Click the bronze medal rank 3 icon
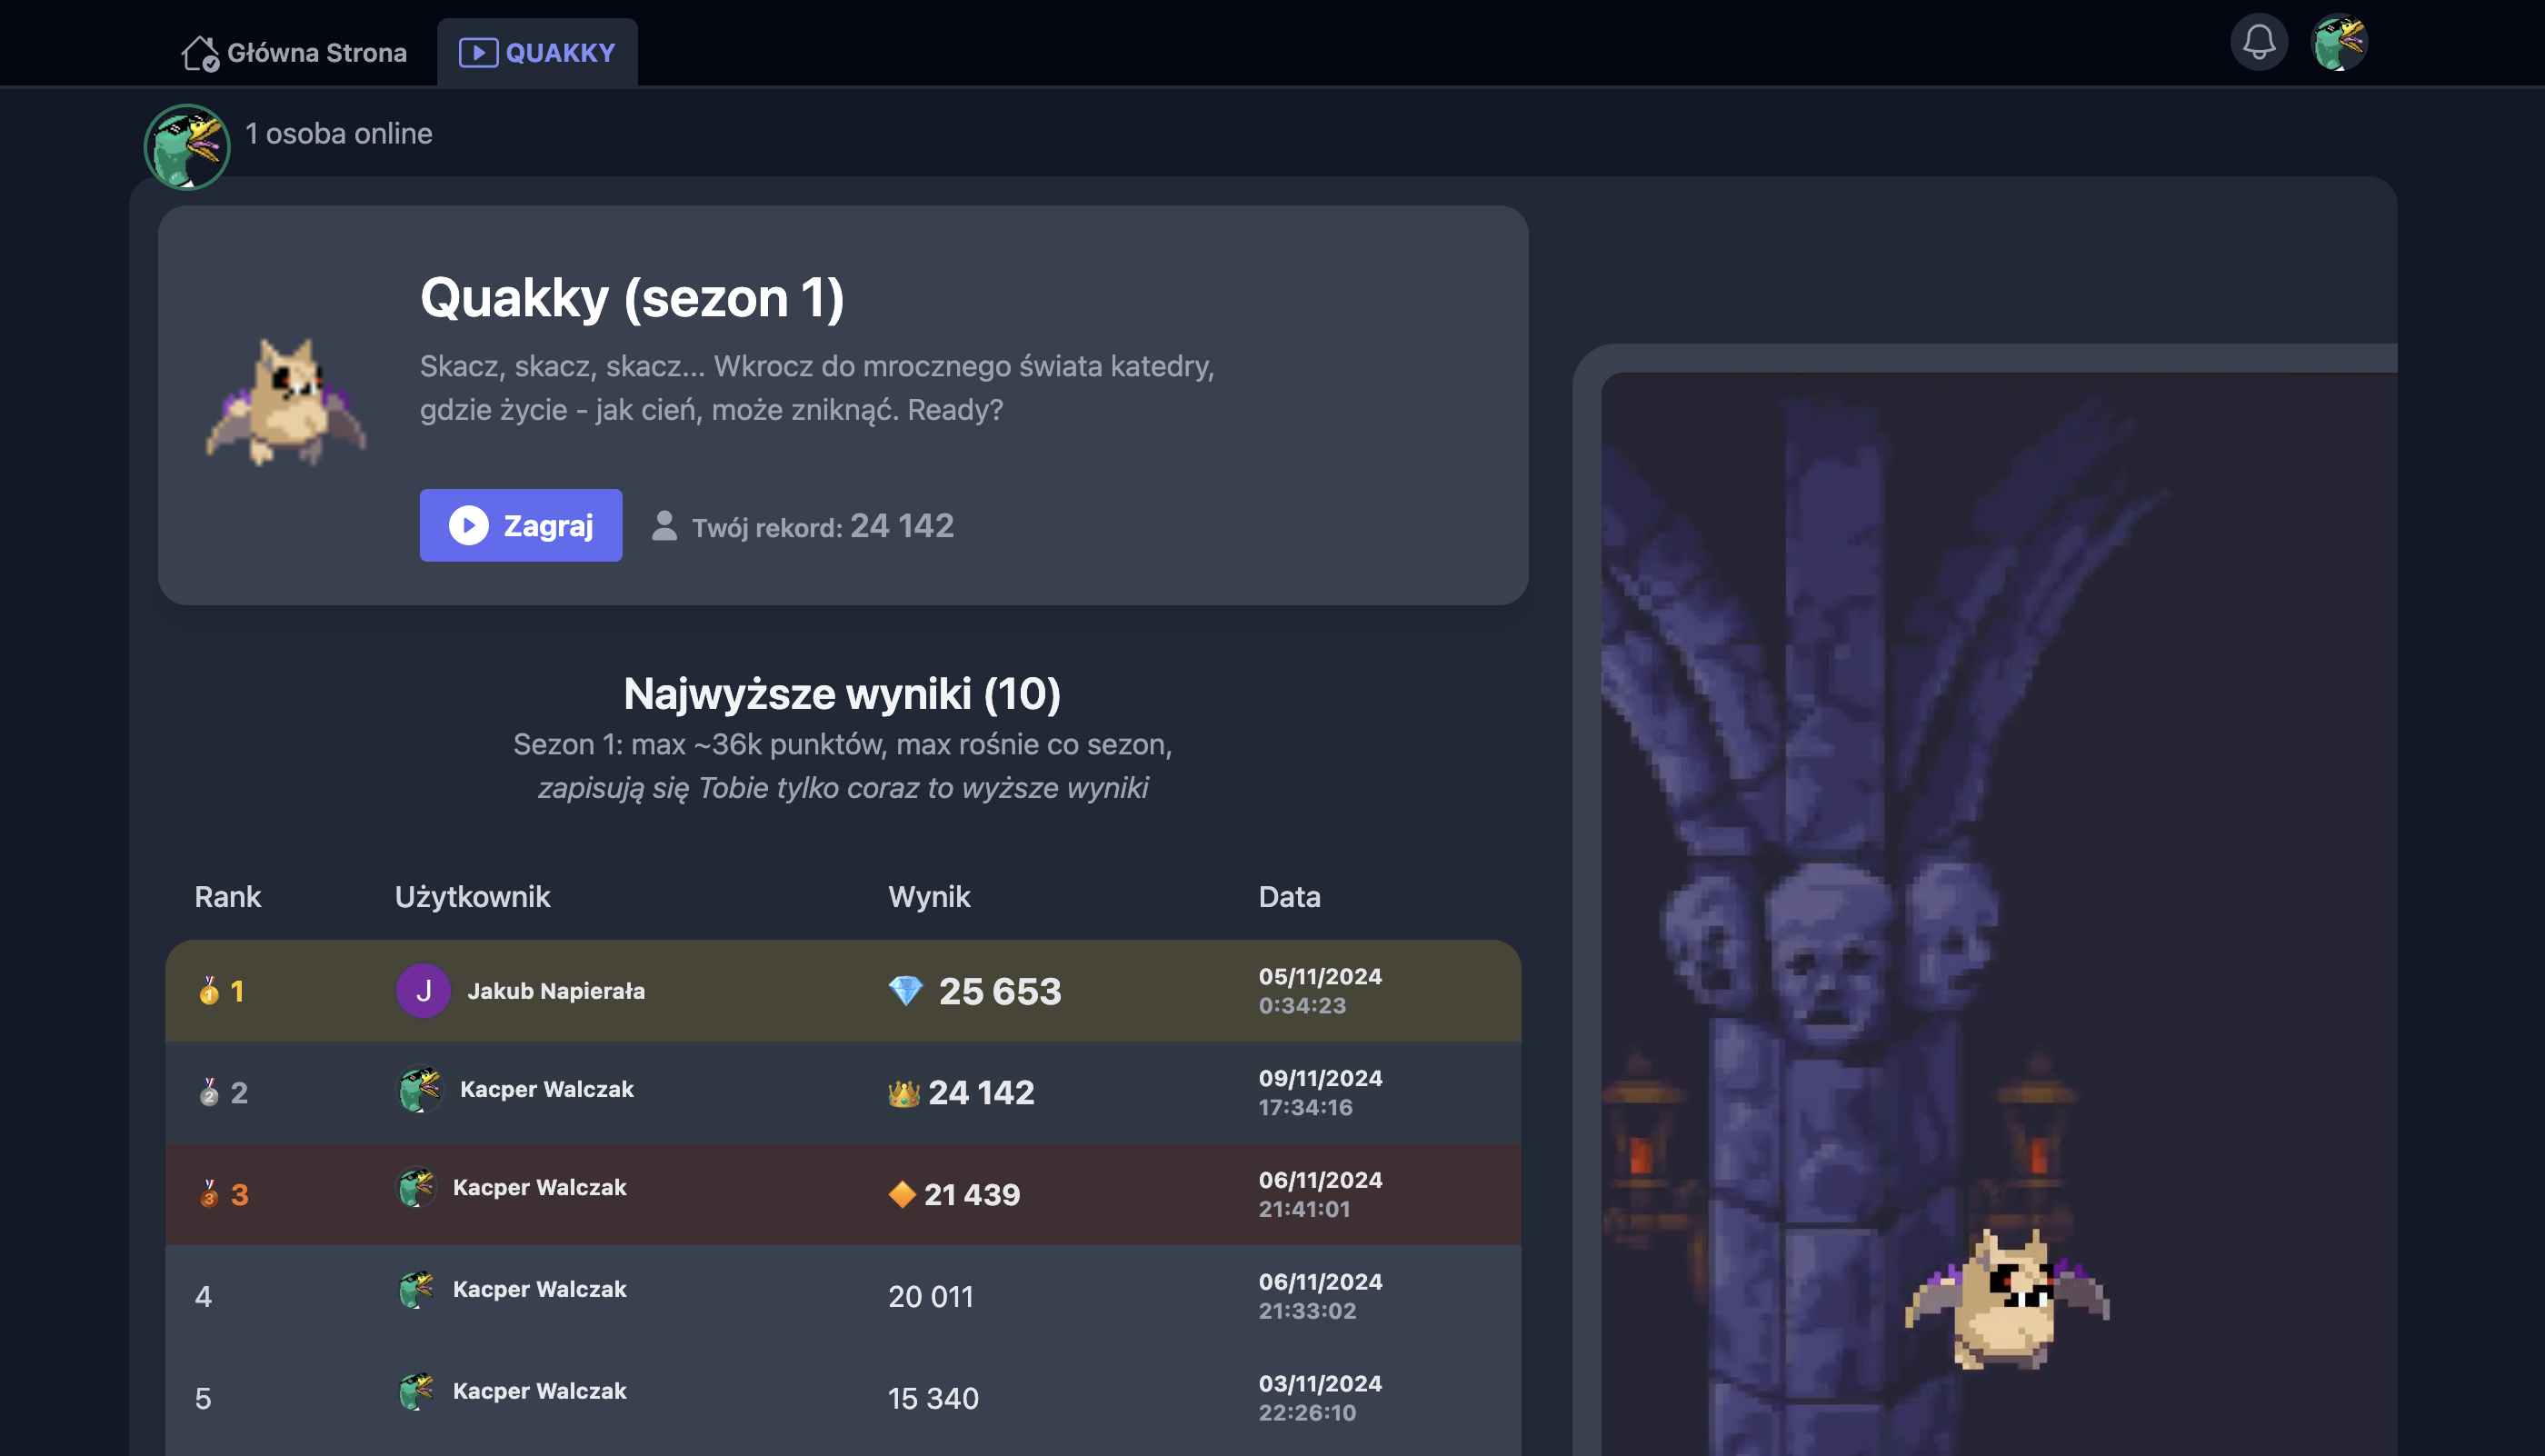Viewport: 2545px width, 1456px height. 209,1193
